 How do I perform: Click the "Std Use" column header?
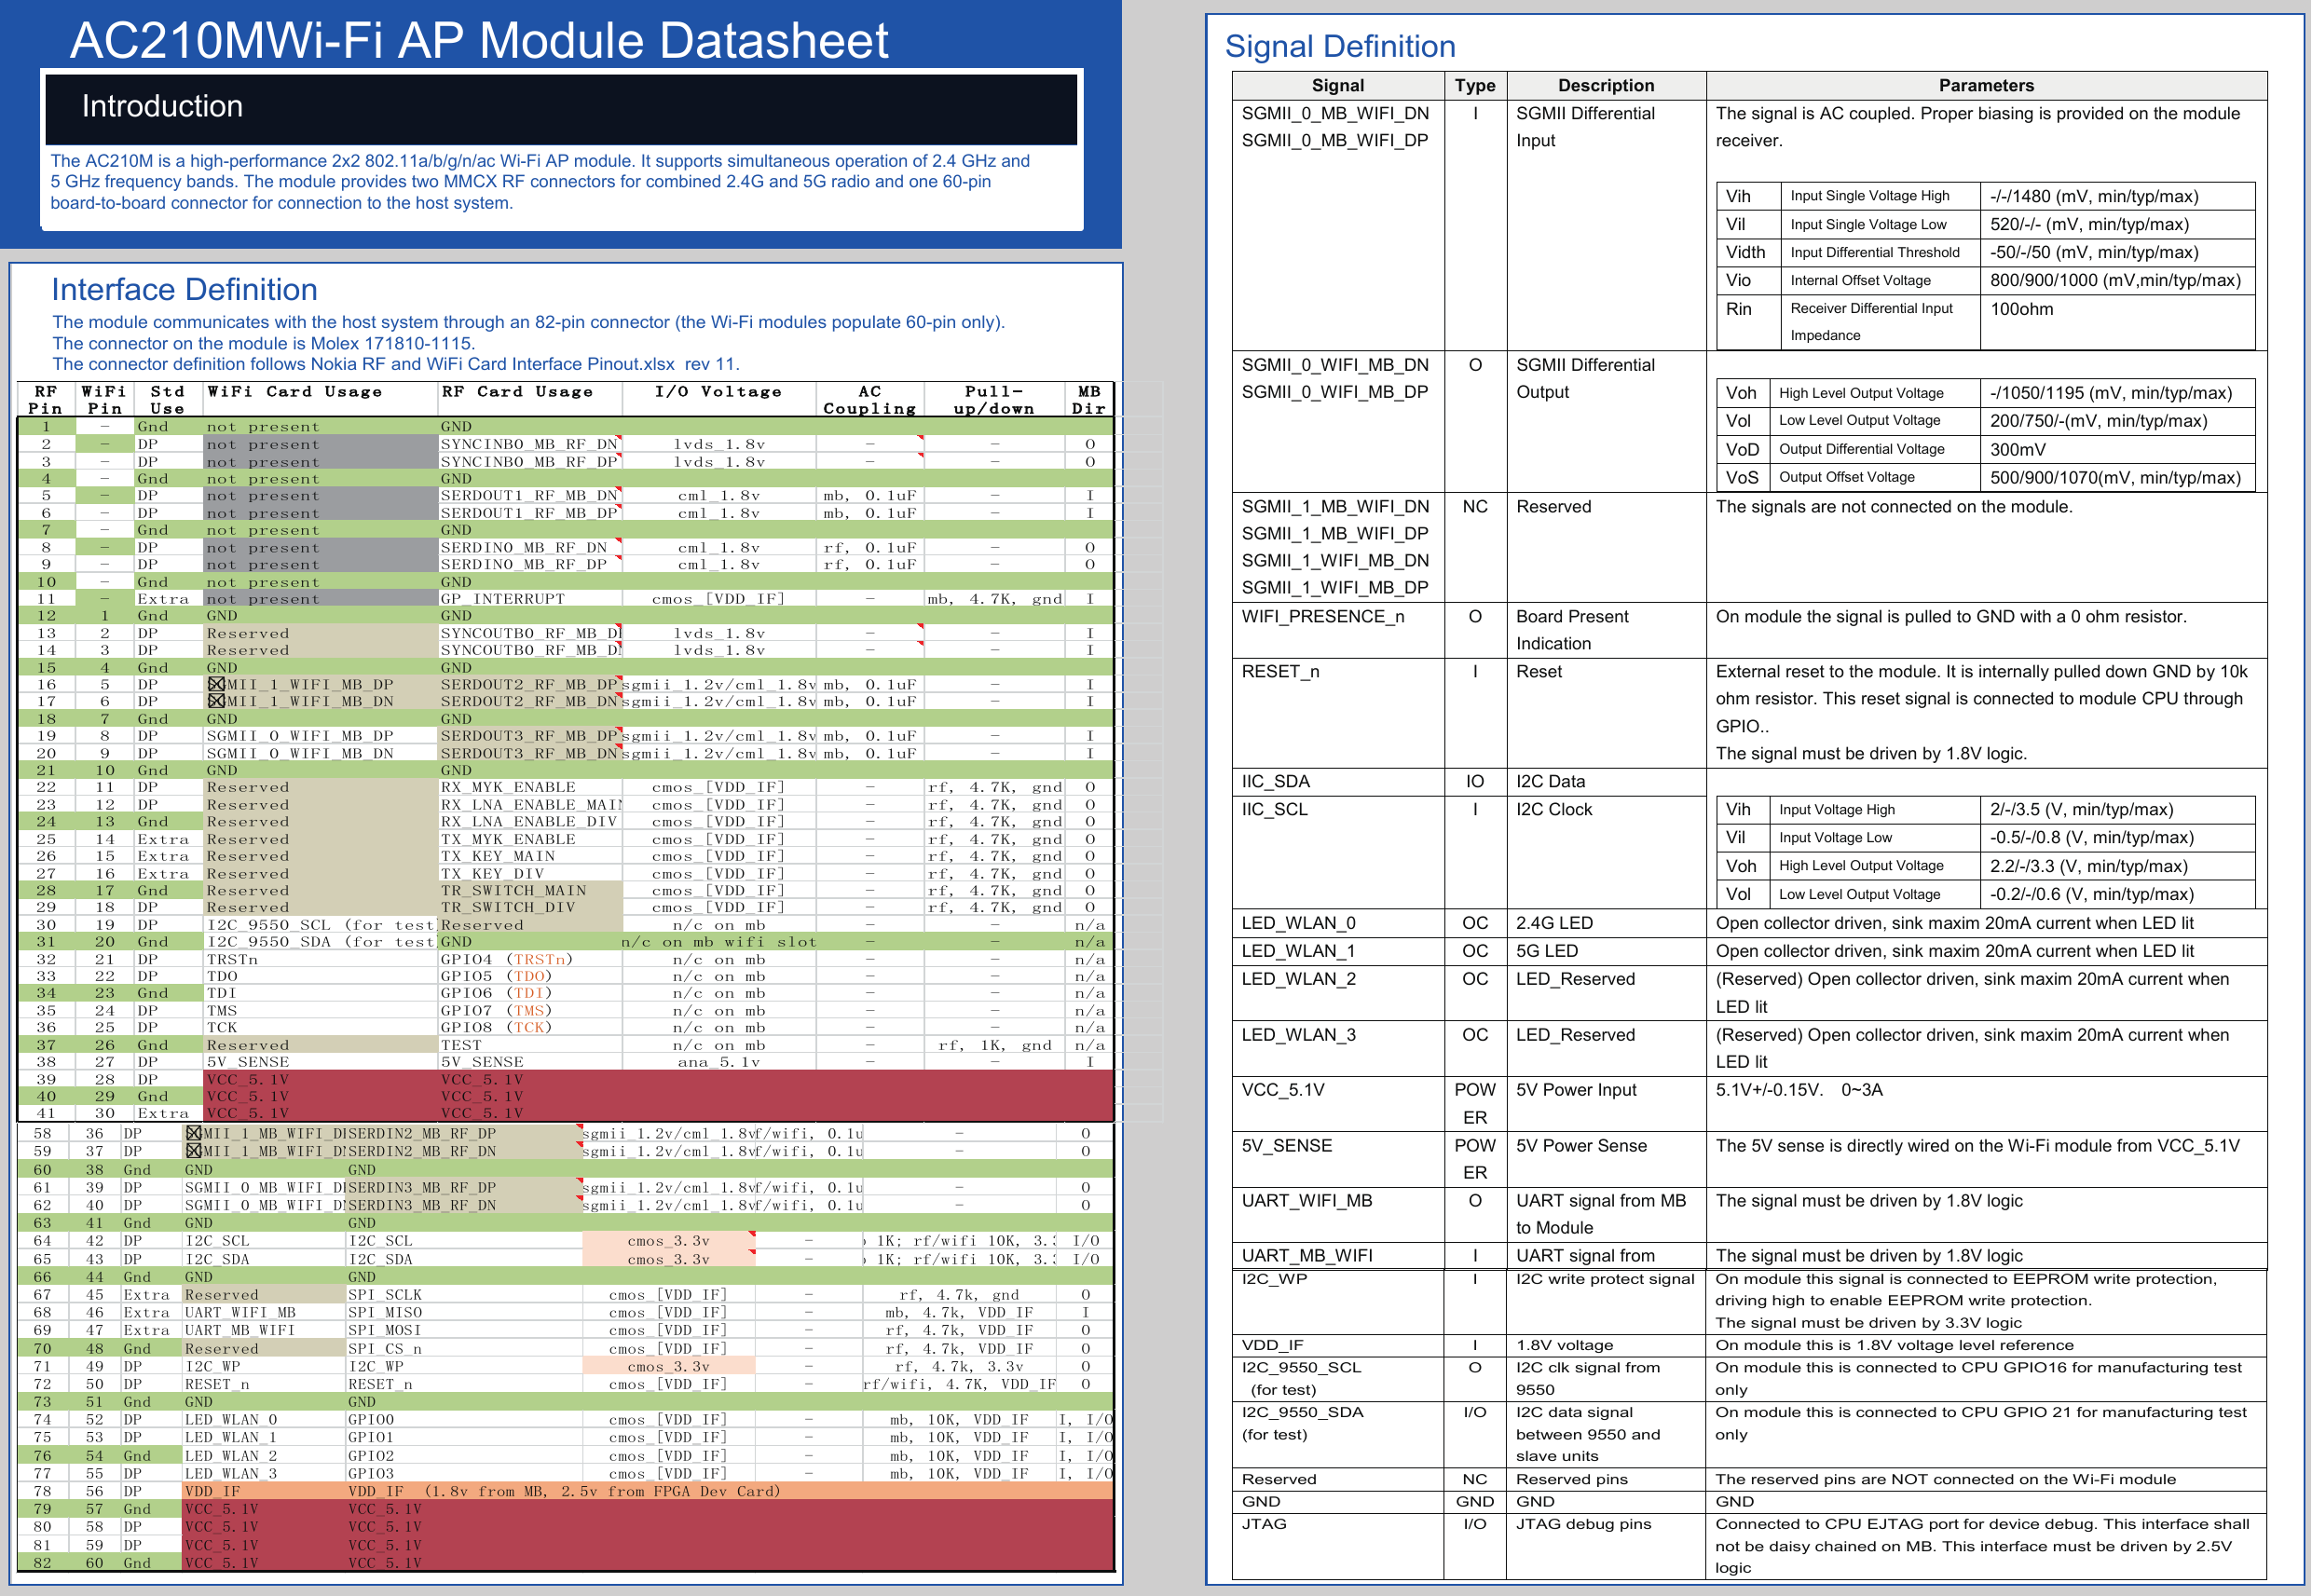tap(167, 400)
